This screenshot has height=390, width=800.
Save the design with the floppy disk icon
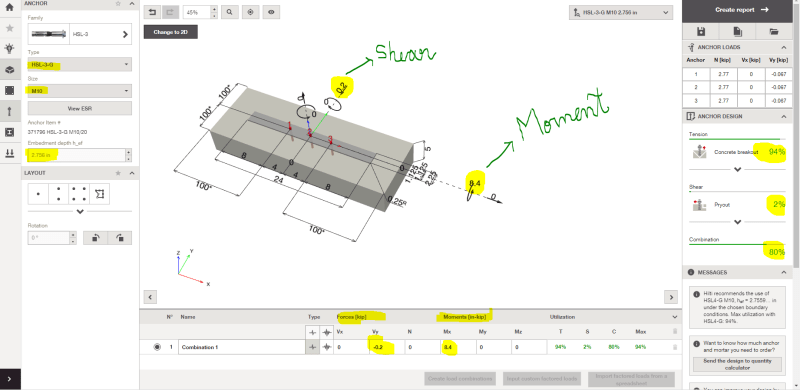[x=701, y=32]
